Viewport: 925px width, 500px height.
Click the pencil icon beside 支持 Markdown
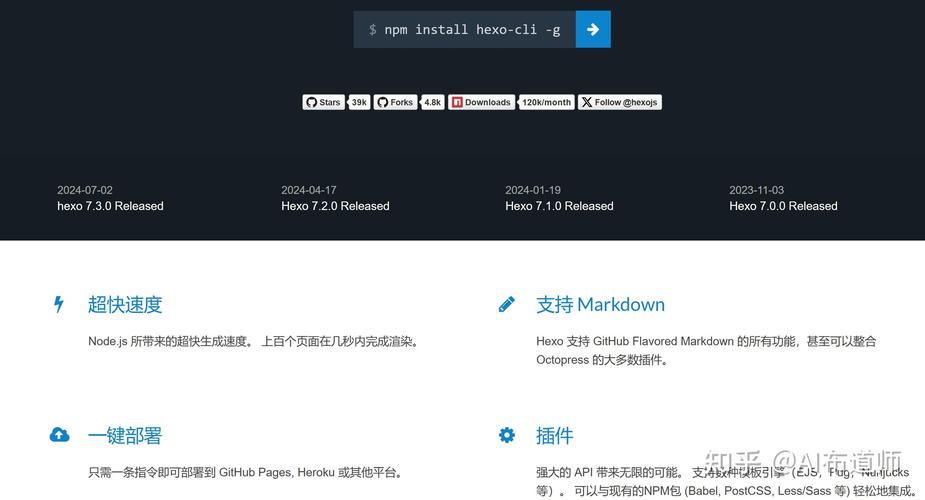coord(507,304)
